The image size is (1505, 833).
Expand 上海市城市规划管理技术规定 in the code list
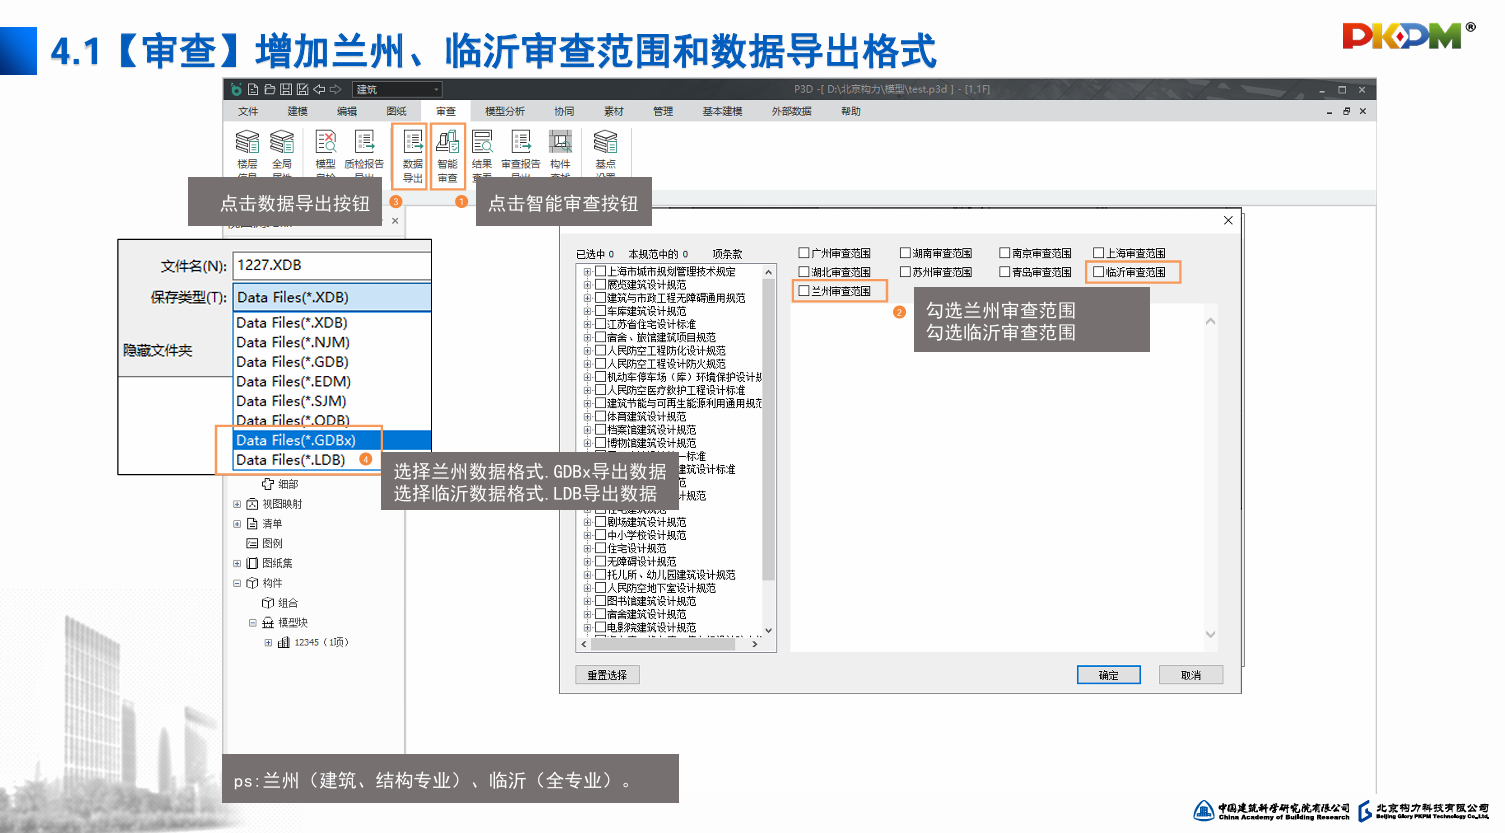[587, 271]
